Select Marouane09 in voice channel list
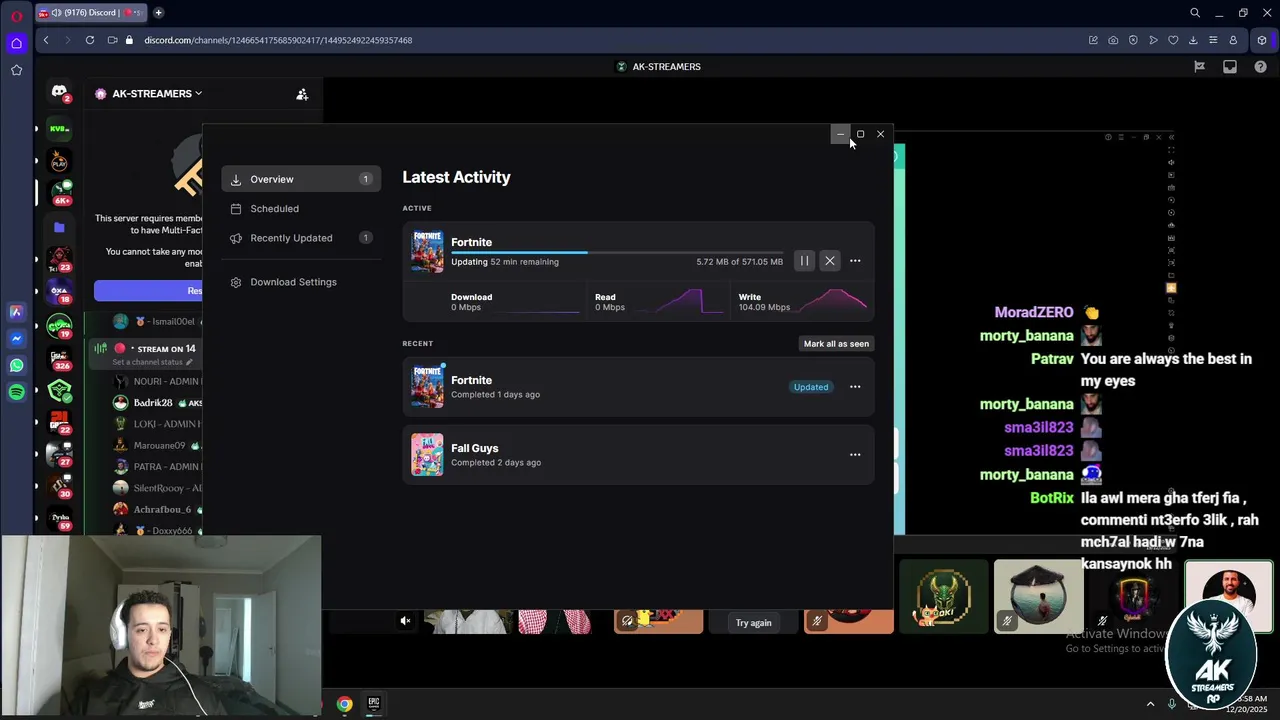Image resolution: width=1280 pixels, height=720 pixels. [x=157, y=446]
